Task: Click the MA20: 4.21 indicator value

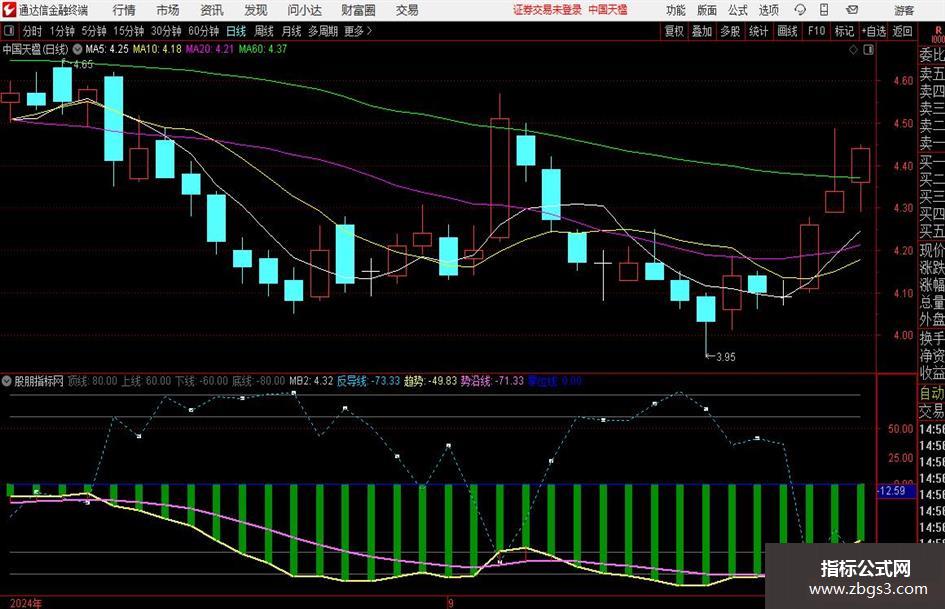Action: pyautogui.click(x=209, y=49)
